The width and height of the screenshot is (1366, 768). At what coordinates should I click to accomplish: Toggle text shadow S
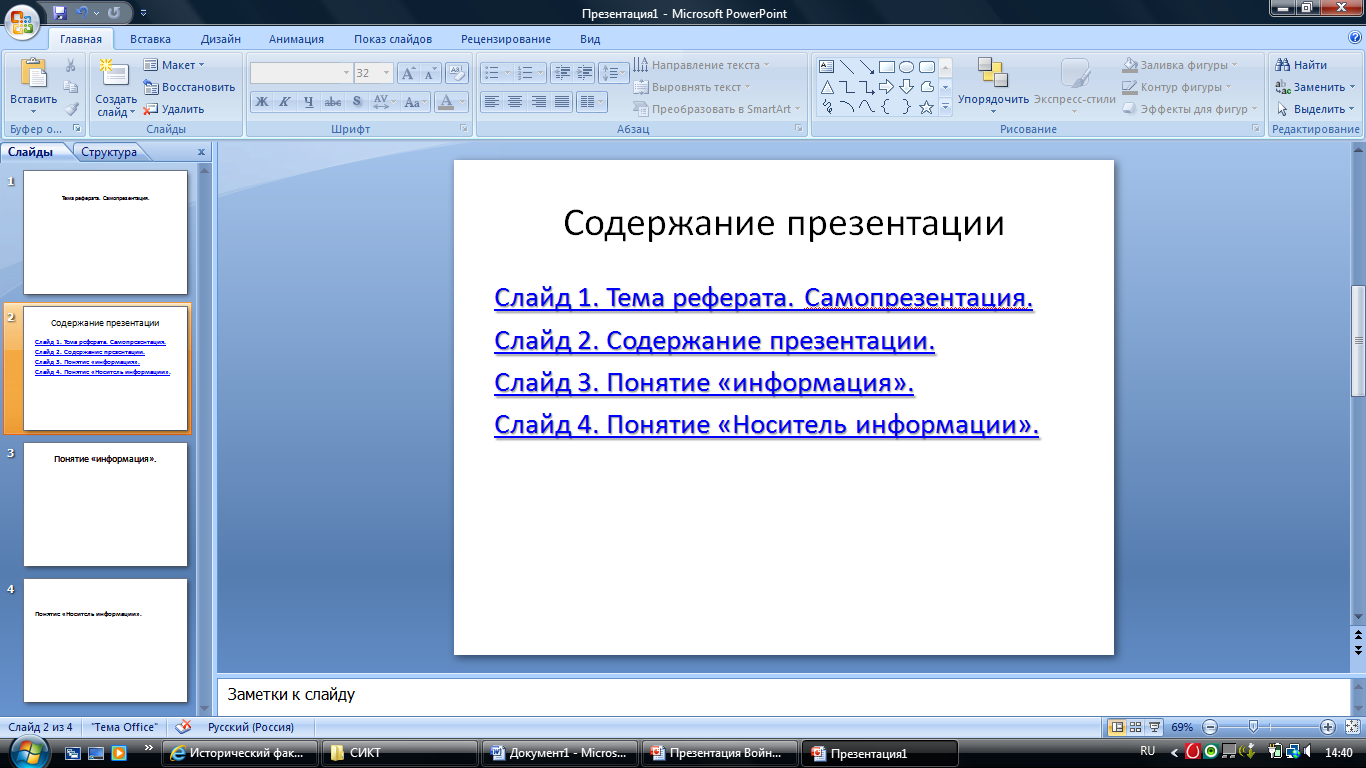tap(357, 102)
